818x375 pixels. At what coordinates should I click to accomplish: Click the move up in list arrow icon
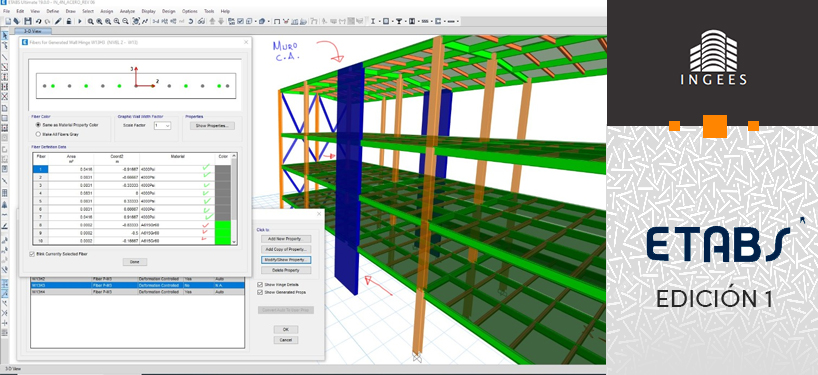click(x=211, y=21)
